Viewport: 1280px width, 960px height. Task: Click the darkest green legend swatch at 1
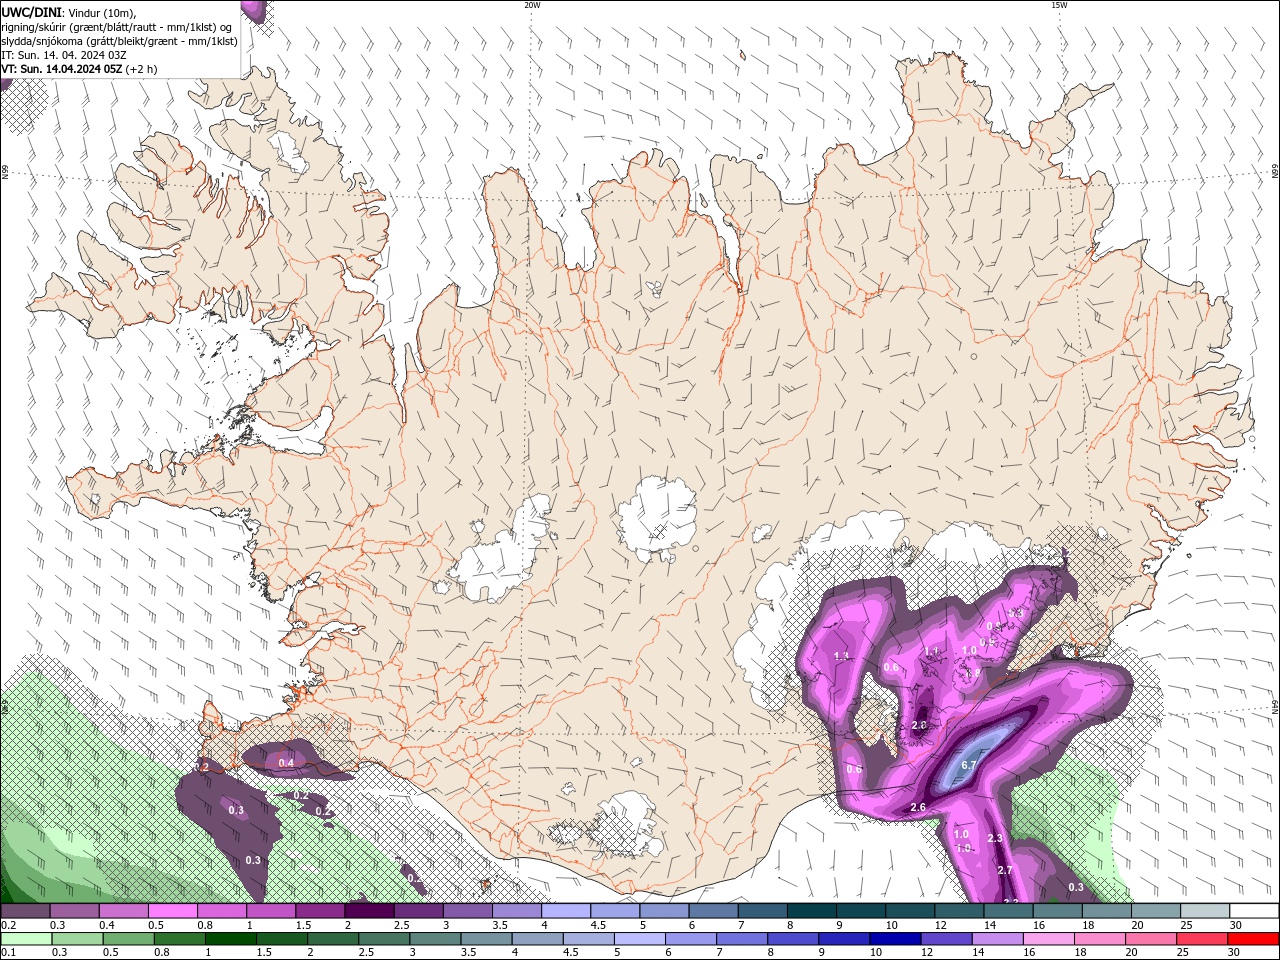pyautogui.click(x=232, y=939)
